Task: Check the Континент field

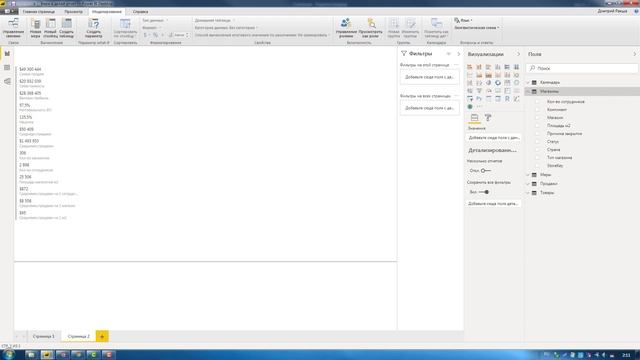Action: (x=537, y=110)
